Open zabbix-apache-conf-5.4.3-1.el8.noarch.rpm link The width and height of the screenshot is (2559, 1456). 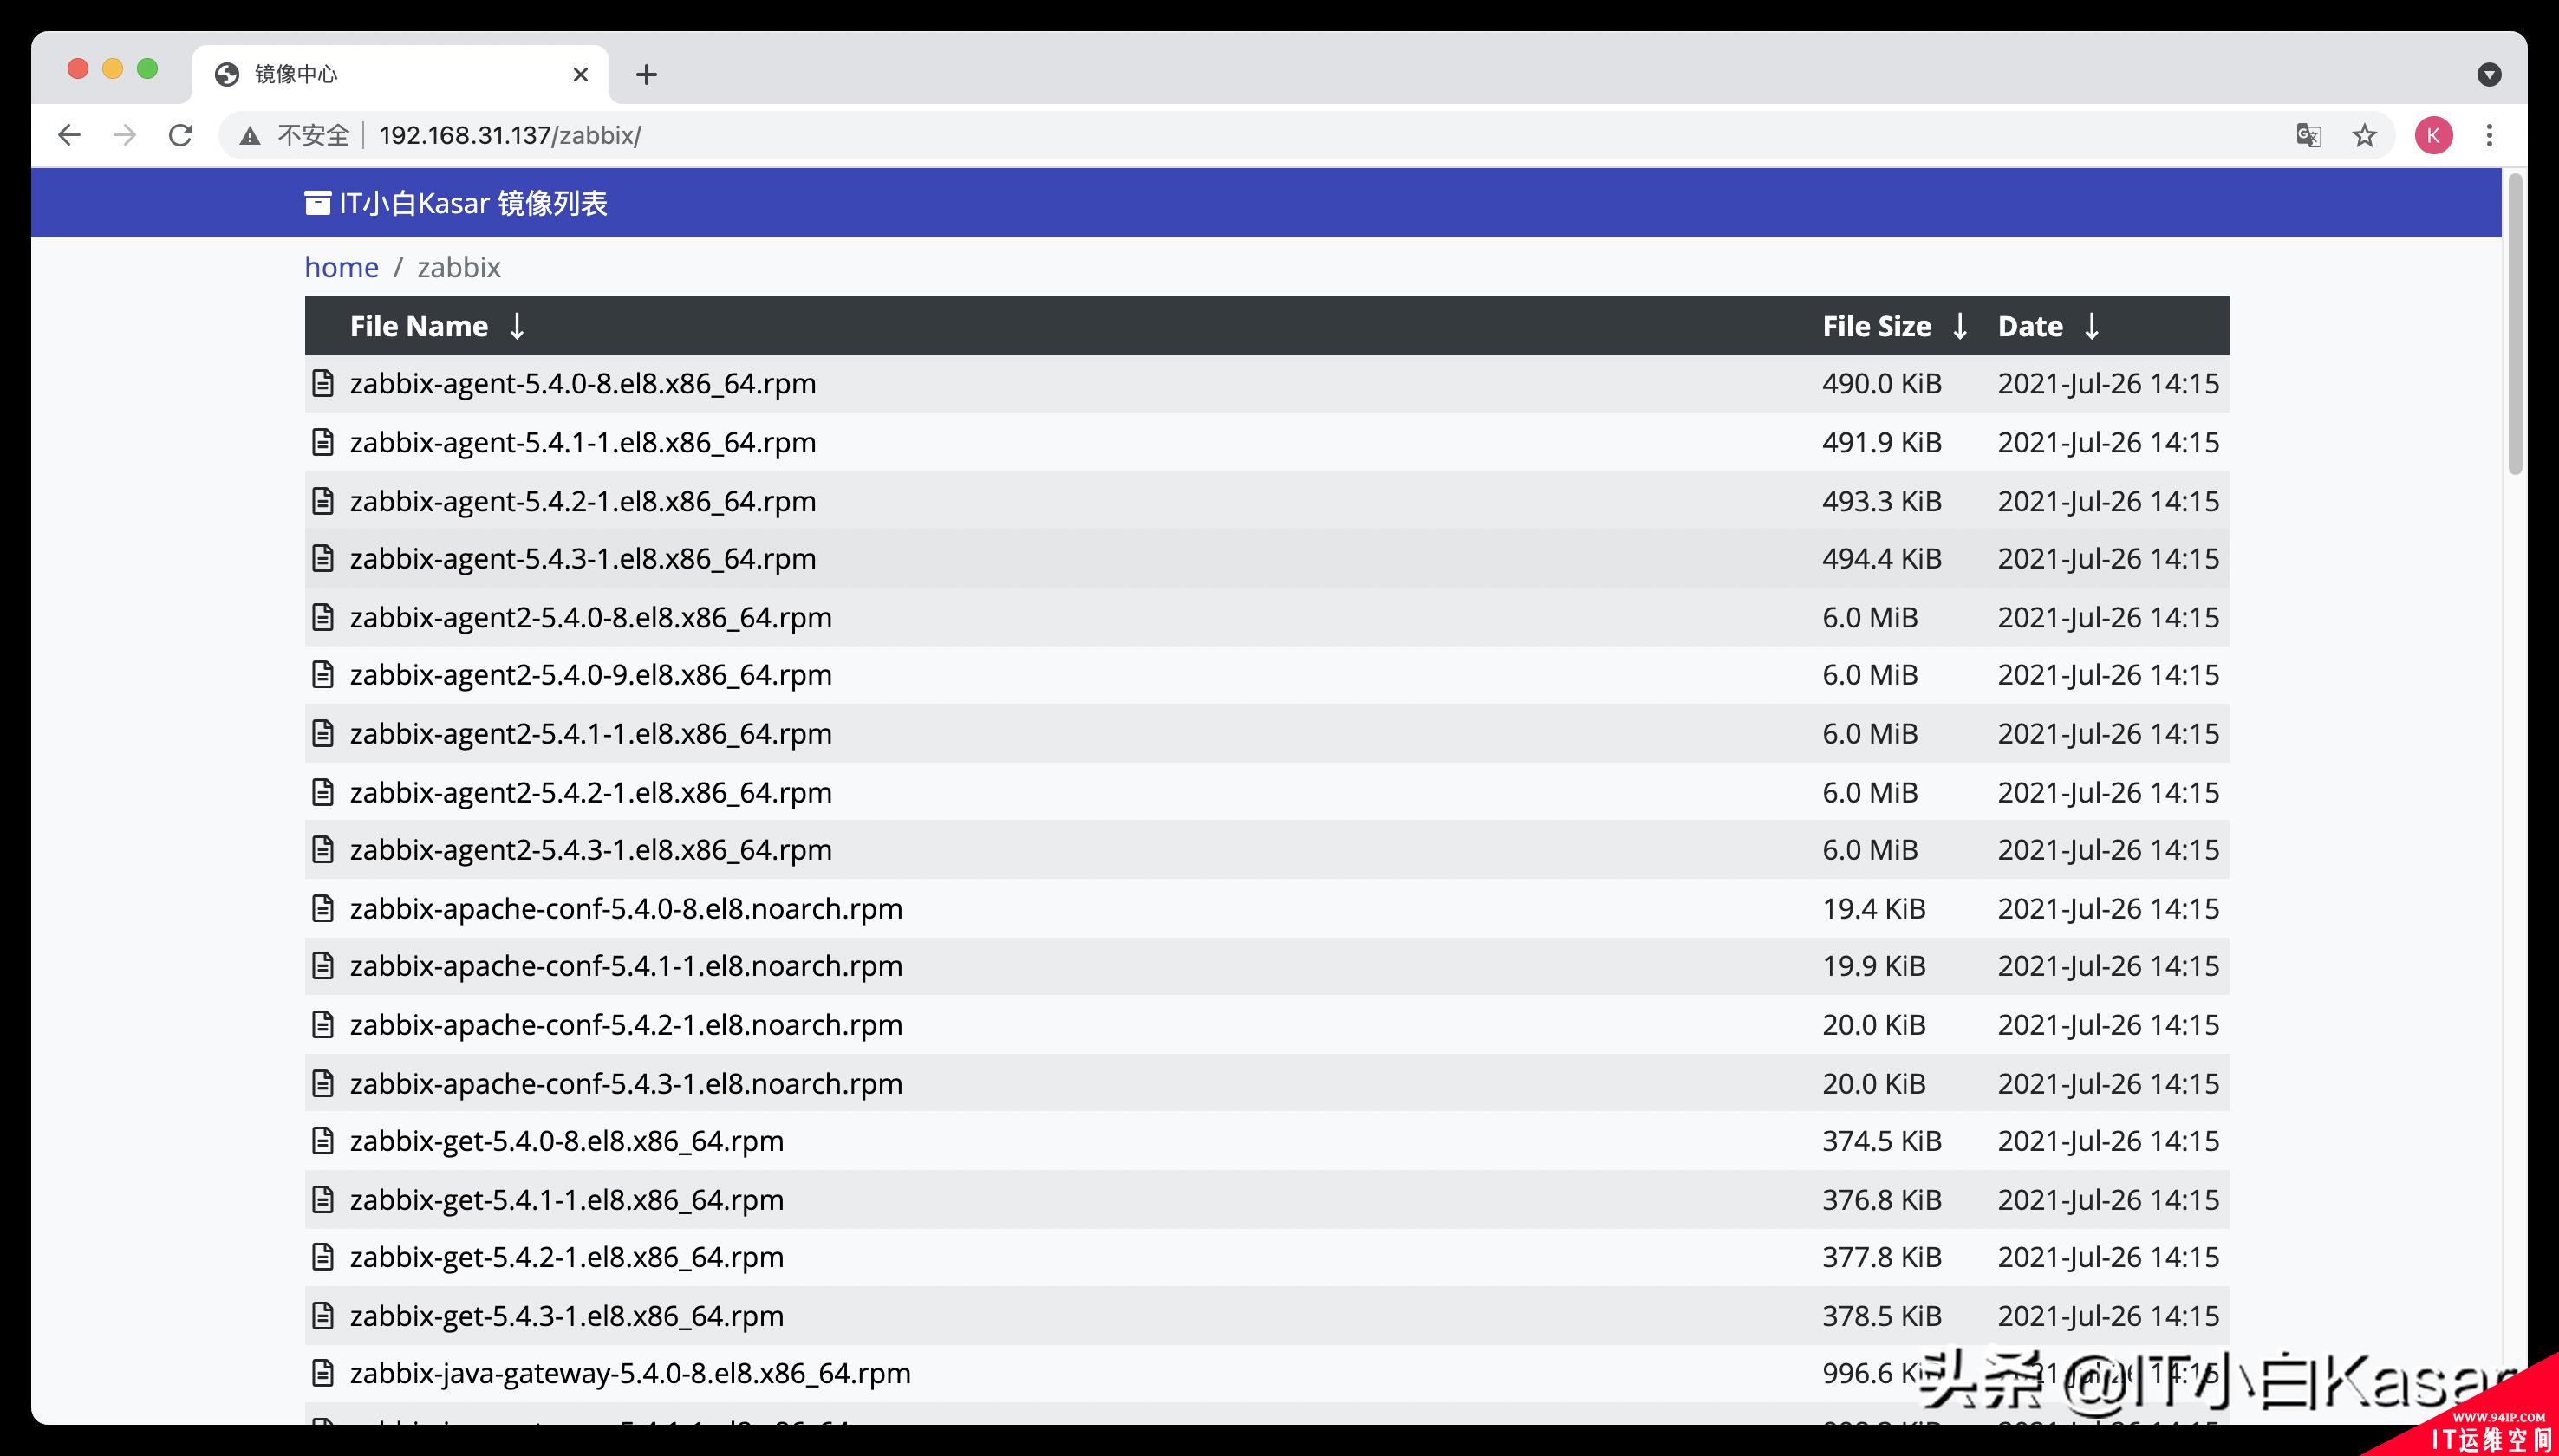click(626, 1084)
